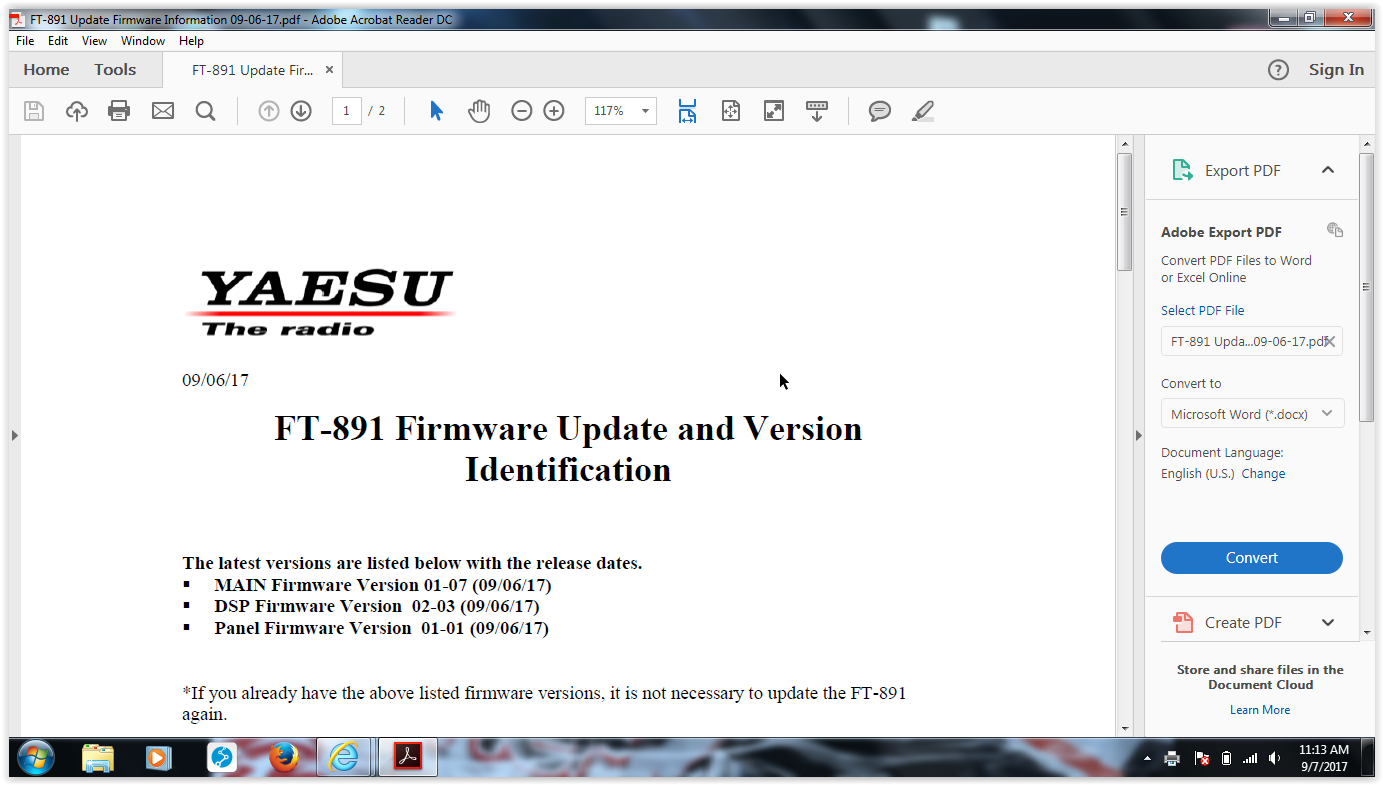Activate the Hand pan tool
The width and height of the screenshot is (1383, 785).
point(479,111)
